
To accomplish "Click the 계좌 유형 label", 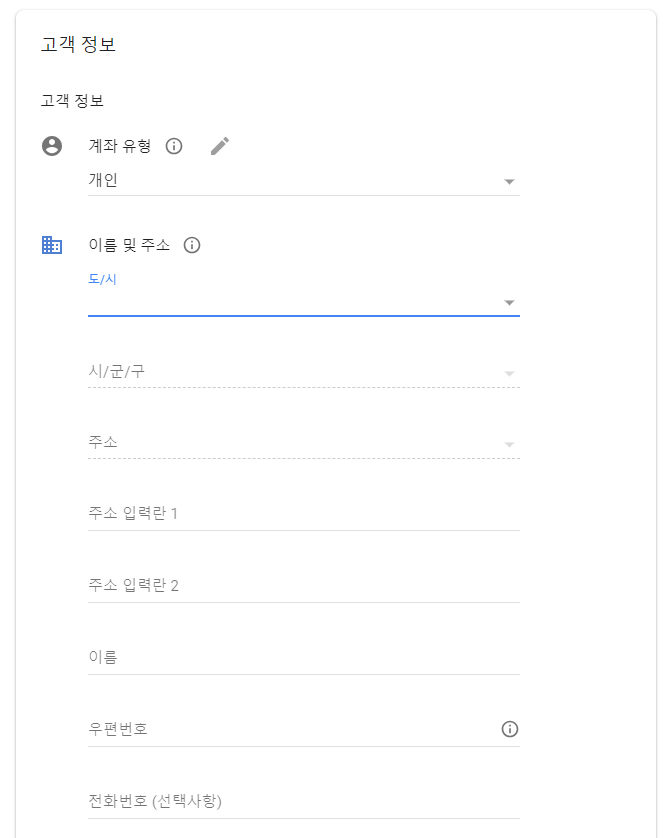I will (120, 146).
